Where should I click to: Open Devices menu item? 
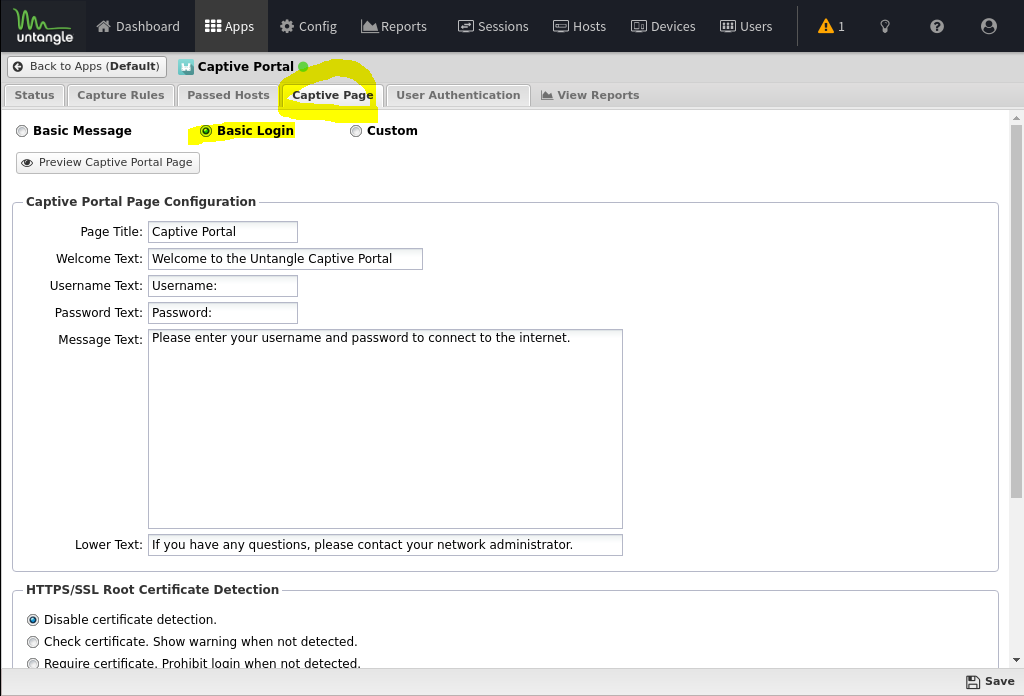[663, 26]
